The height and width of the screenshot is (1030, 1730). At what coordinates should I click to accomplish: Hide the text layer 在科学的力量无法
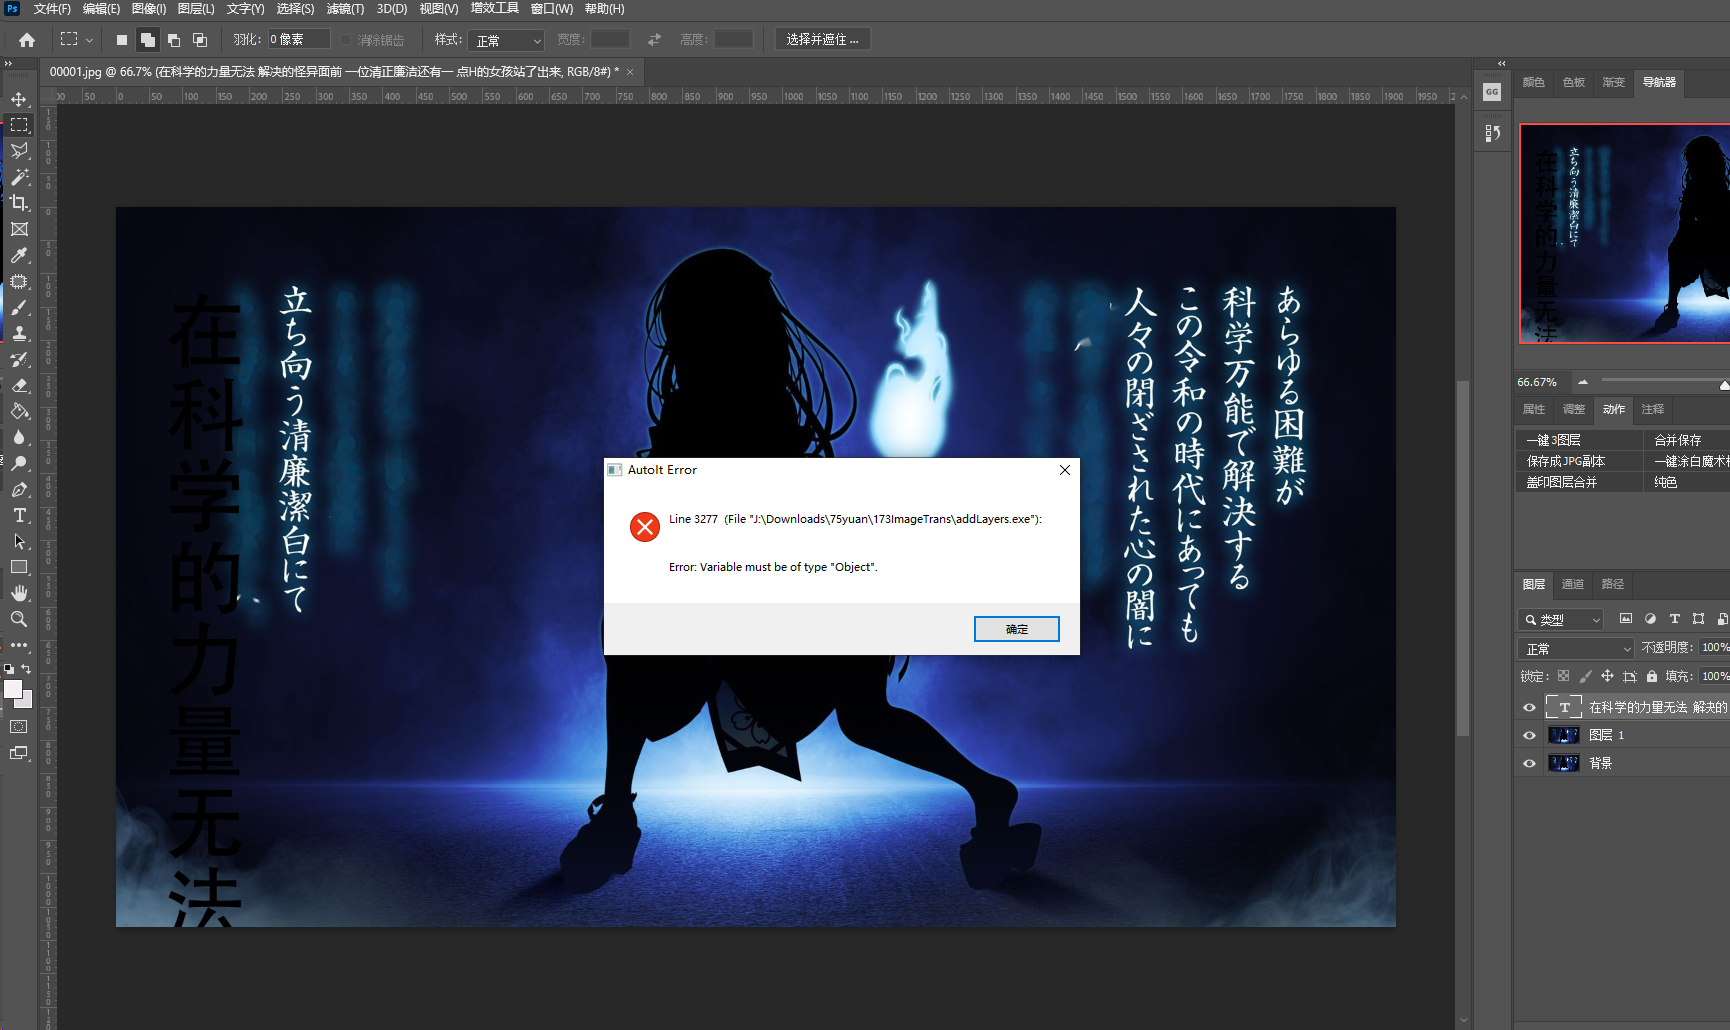point(1529,707)
